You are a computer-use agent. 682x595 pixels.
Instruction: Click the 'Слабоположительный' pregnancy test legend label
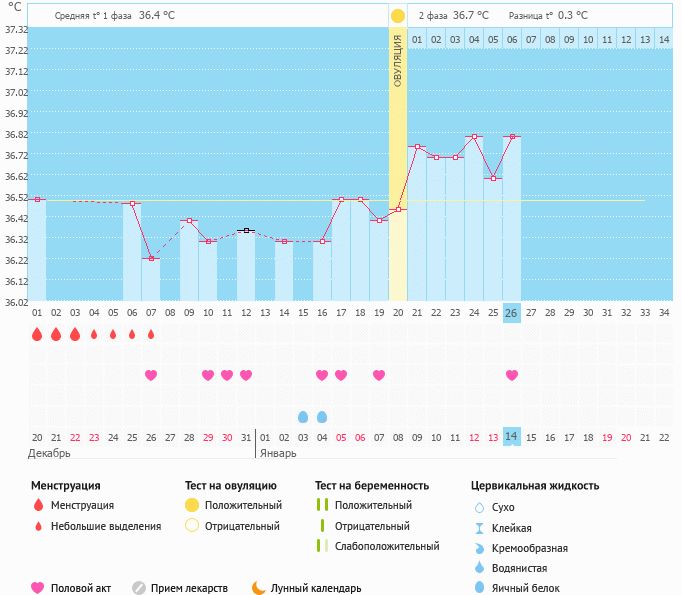coord(387,546)
